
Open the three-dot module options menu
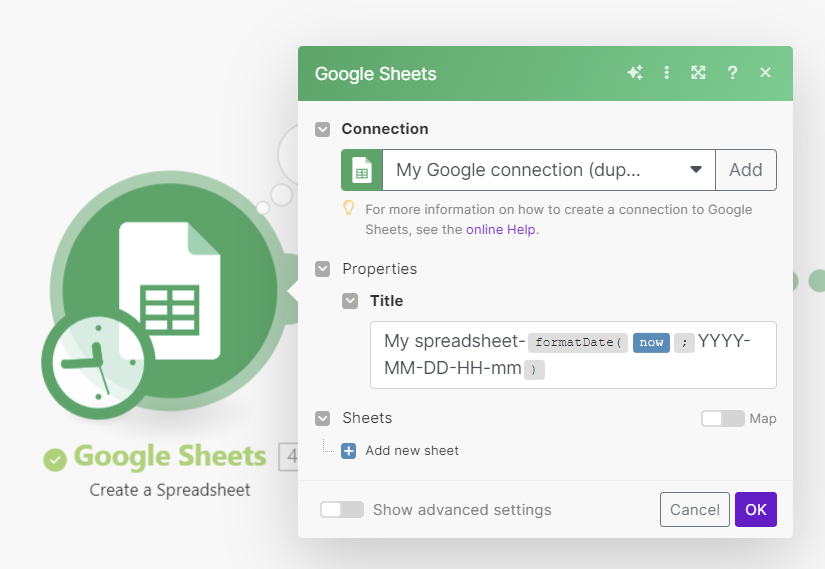667,73
